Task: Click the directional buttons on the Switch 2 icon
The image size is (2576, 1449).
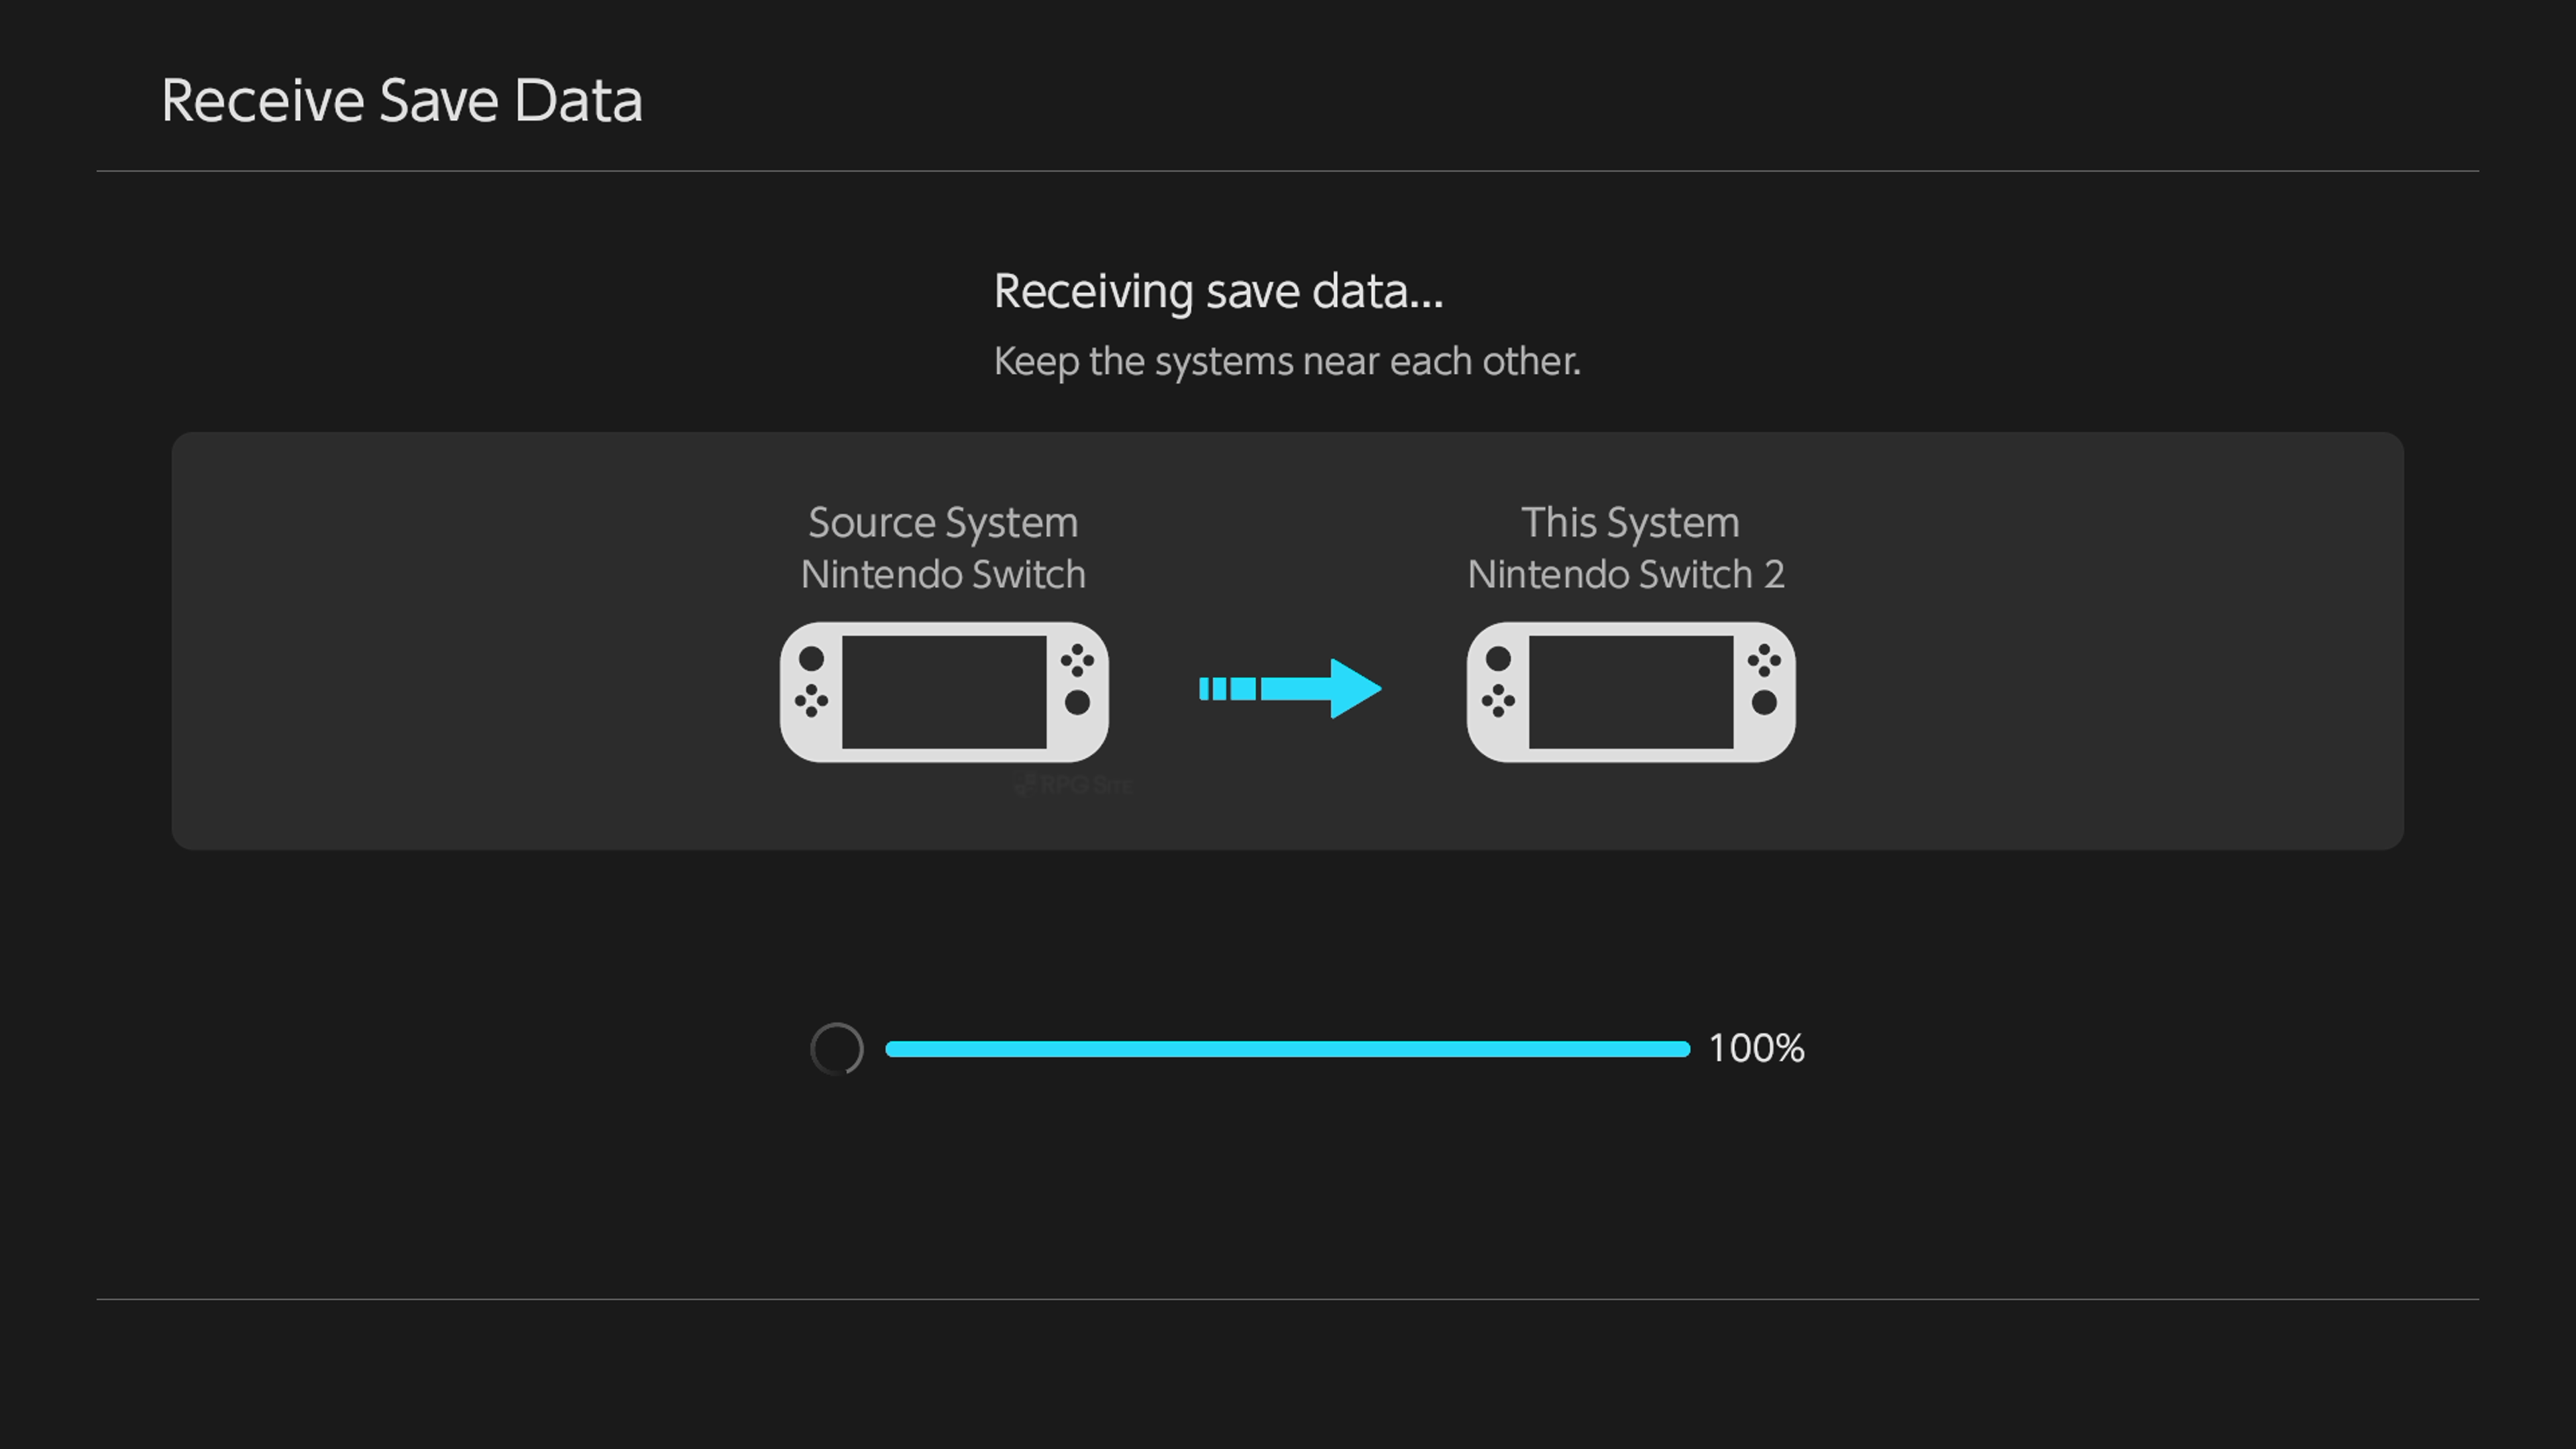Action: pyautogui.click(x=1498, y=701)
